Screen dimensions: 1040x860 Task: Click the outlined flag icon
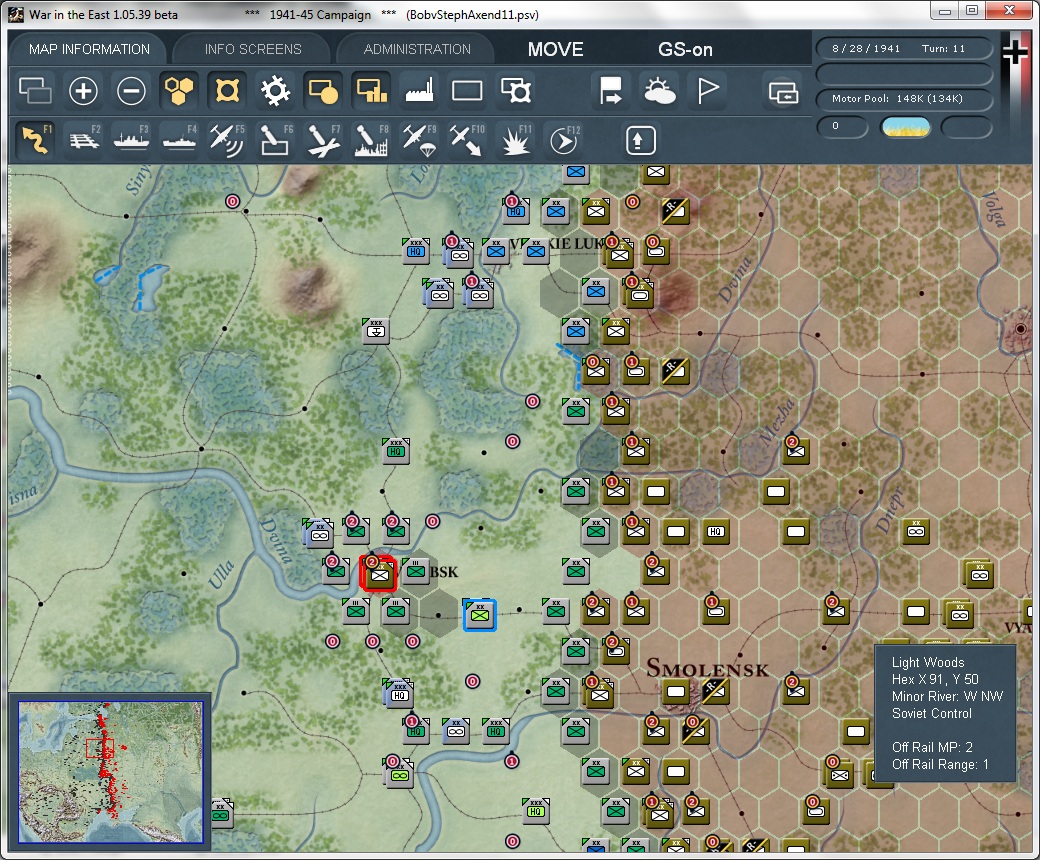pyautogui.click(x=707, y=90)
